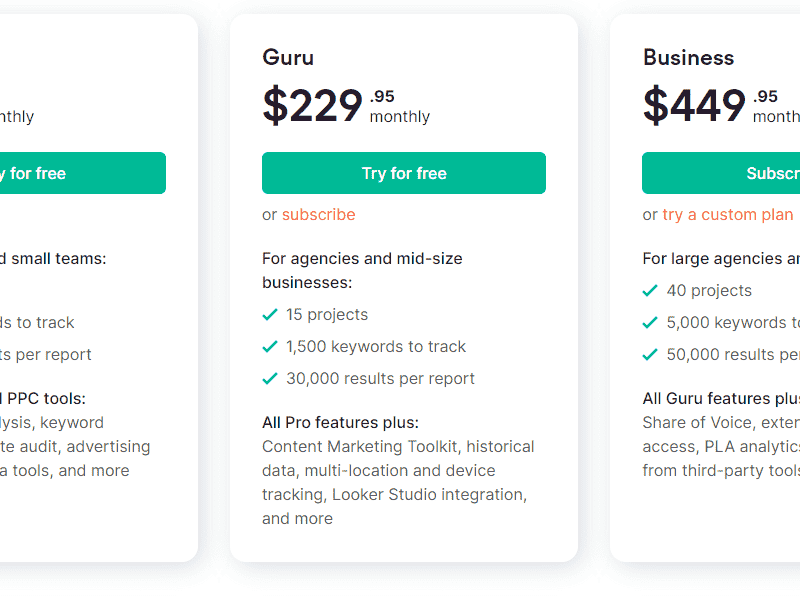
Task: Click the checkmark icon beside '40 projects'
Action: pos(650,290)
